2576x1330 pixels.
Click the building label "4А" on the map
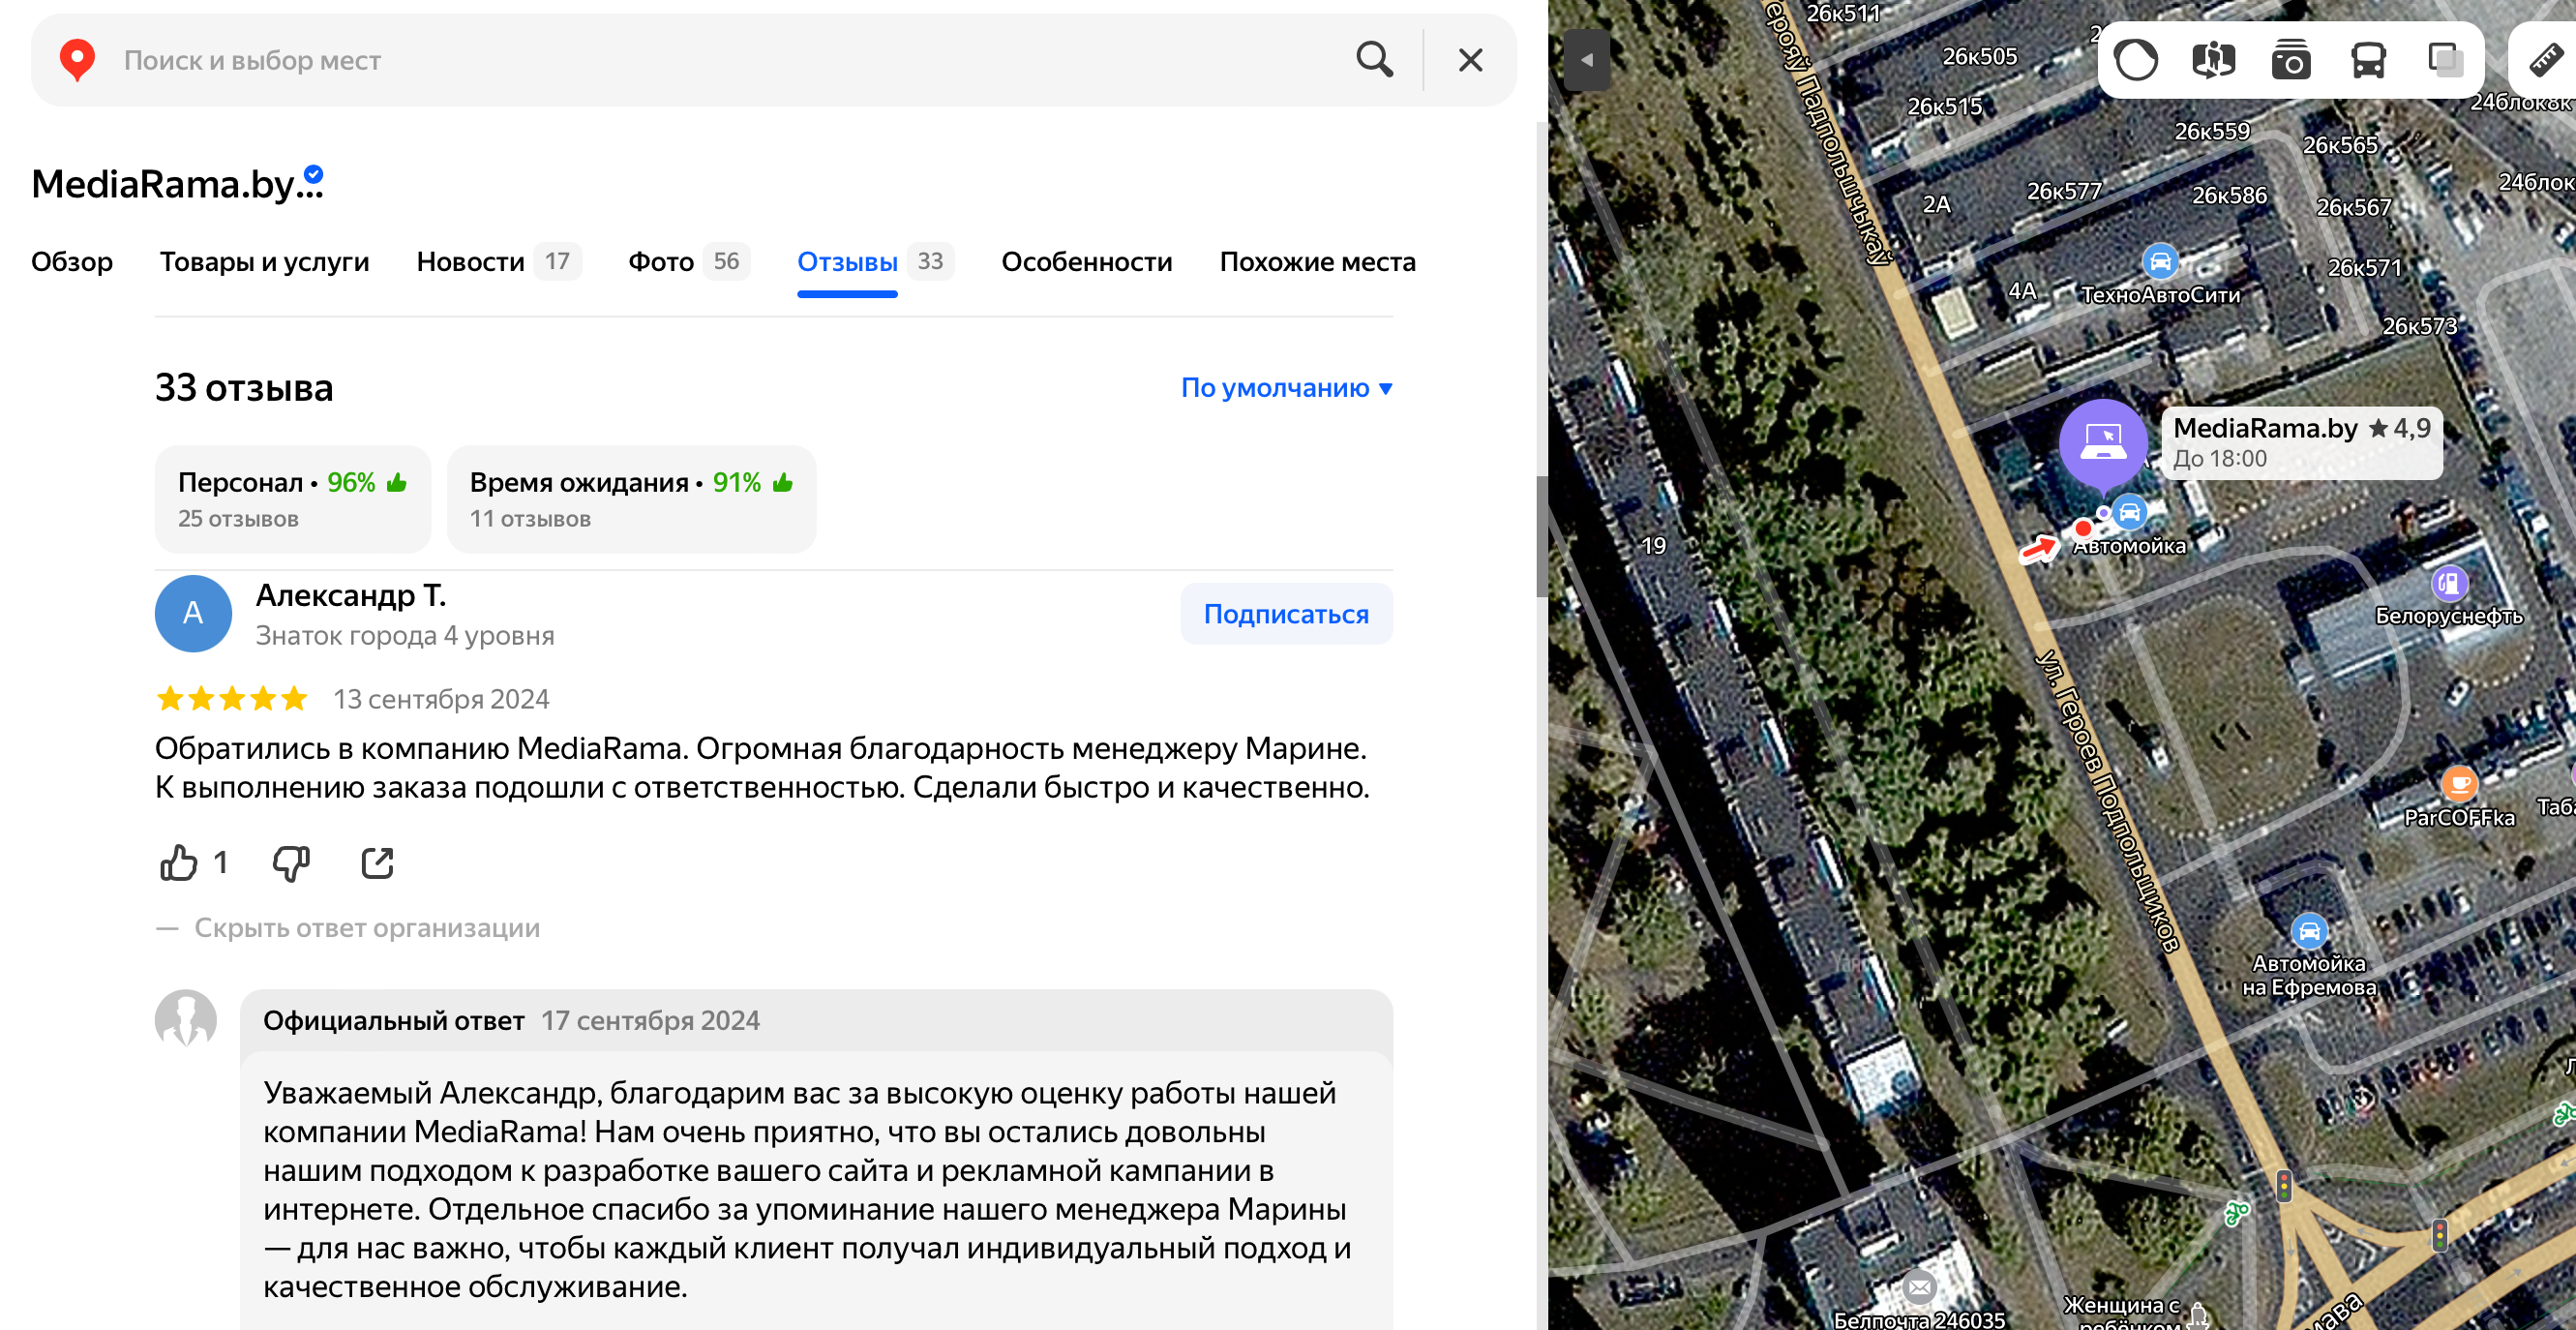coord(2021,290)
